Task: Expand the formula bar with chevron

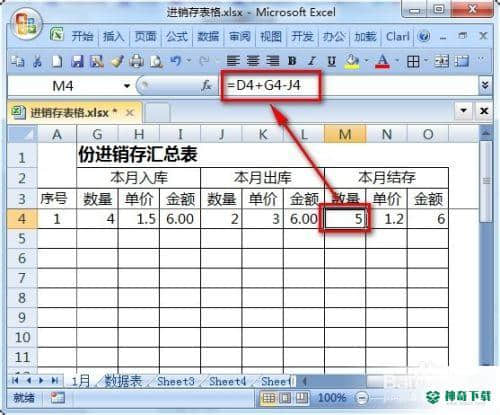Action: [485, 86]
